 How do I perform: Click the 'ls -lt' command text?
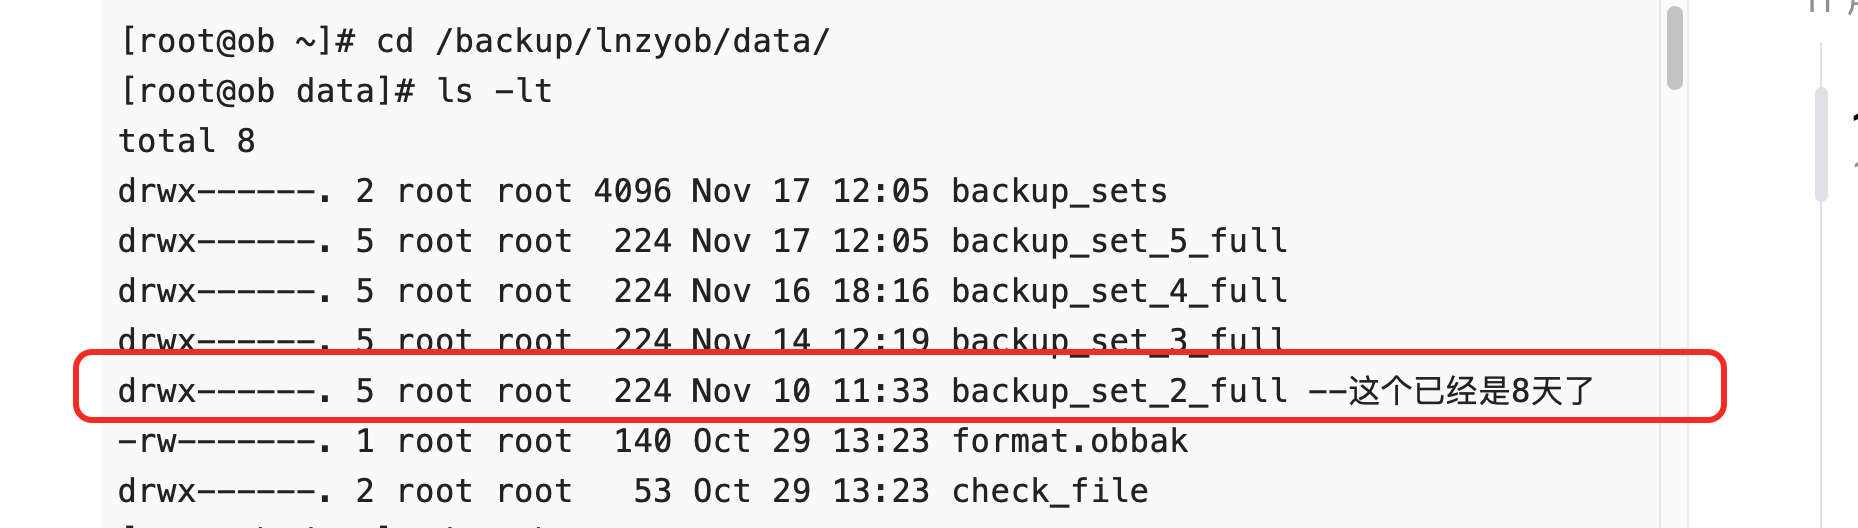pos(494,91)
